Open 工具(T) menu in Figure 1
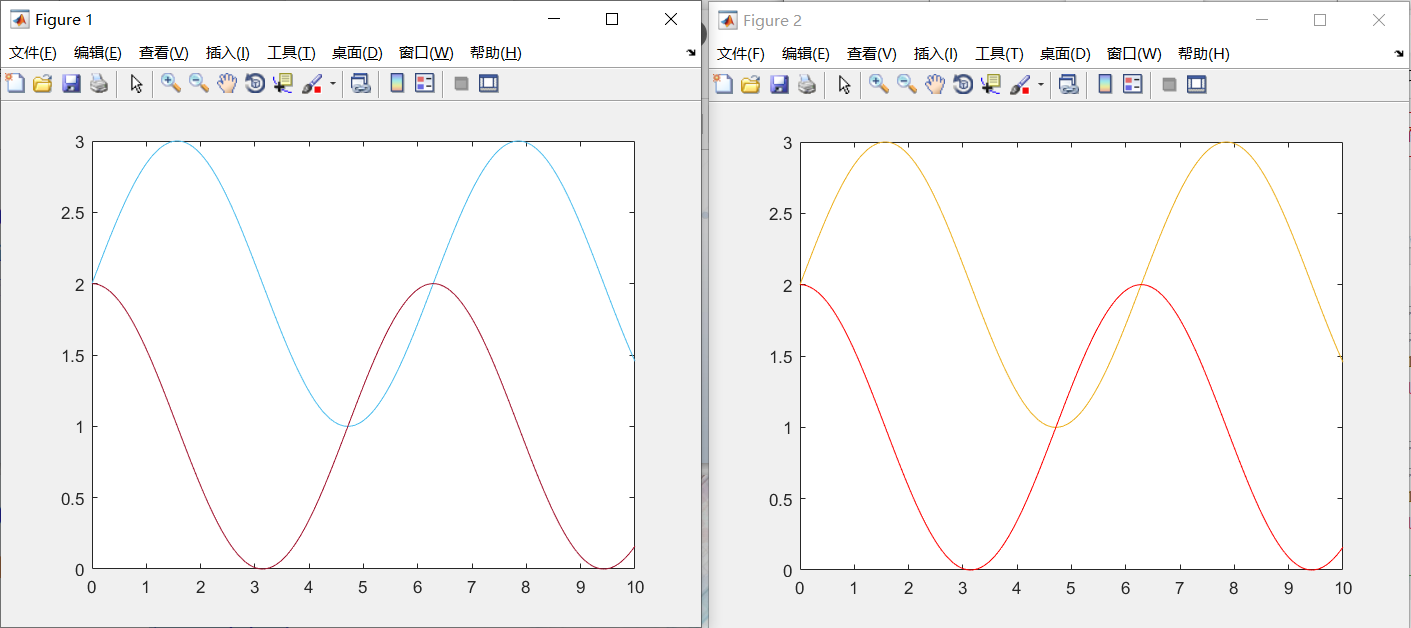Image resolution: width=1411 pixels, height=628 pixels. click(x=291, y=53)
